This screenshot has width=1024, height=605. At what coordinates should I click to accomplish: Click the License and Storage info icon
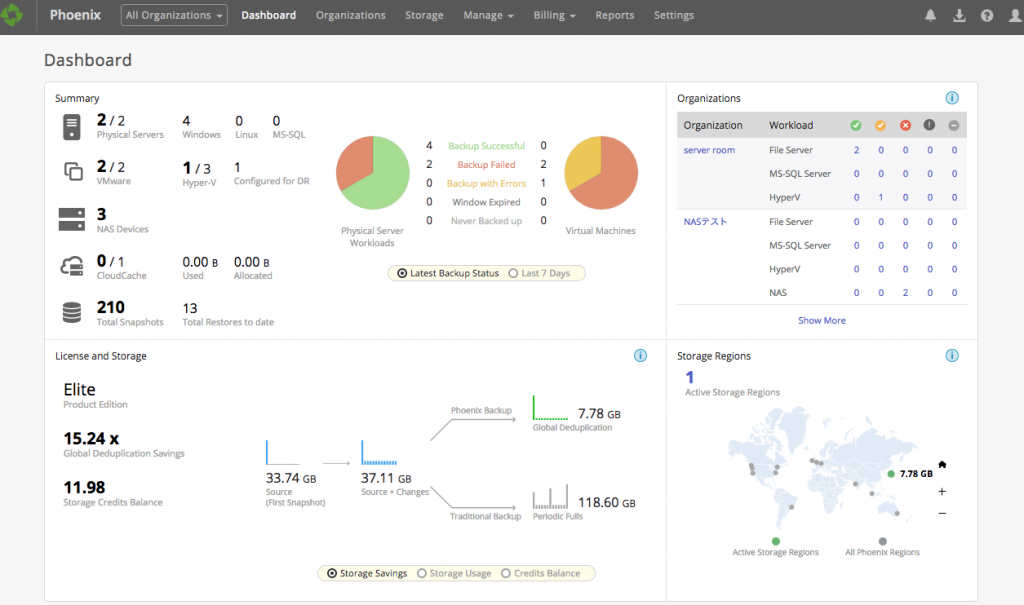[640, 355]
